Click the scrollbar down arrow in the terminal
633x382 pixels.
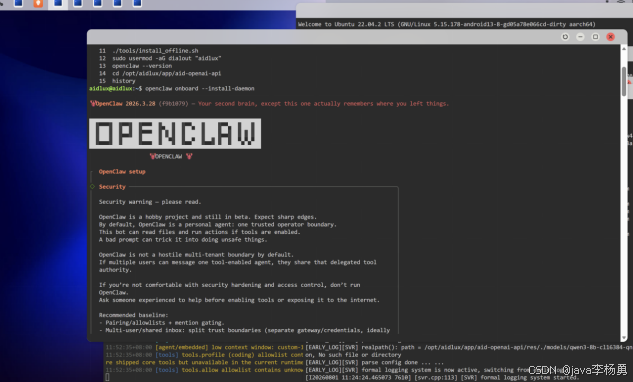point(624,338)
